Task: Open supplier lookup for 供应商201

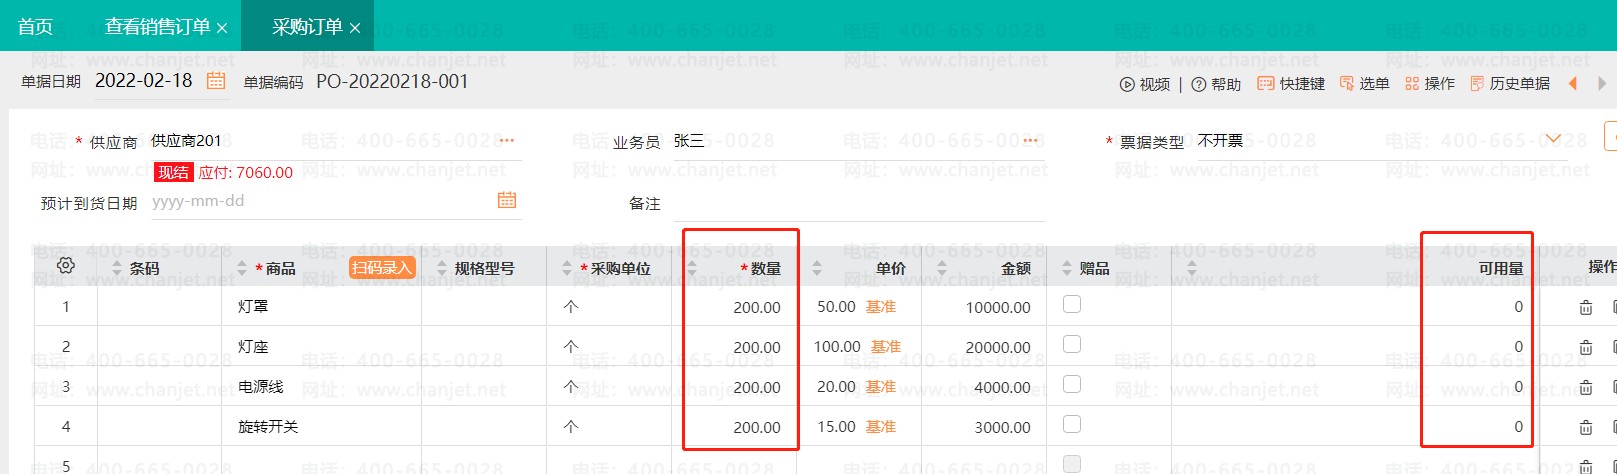Action: tap(507, 141)
